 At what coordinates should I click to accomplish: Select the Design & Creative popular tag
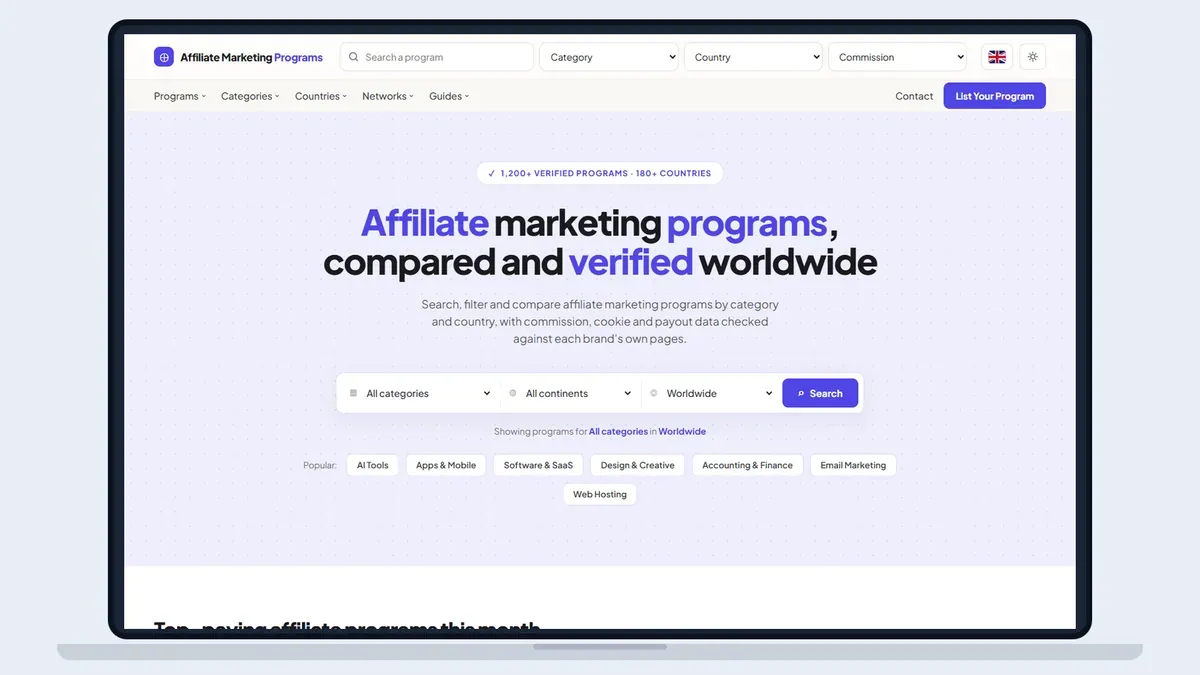click(x=638, y=465)
